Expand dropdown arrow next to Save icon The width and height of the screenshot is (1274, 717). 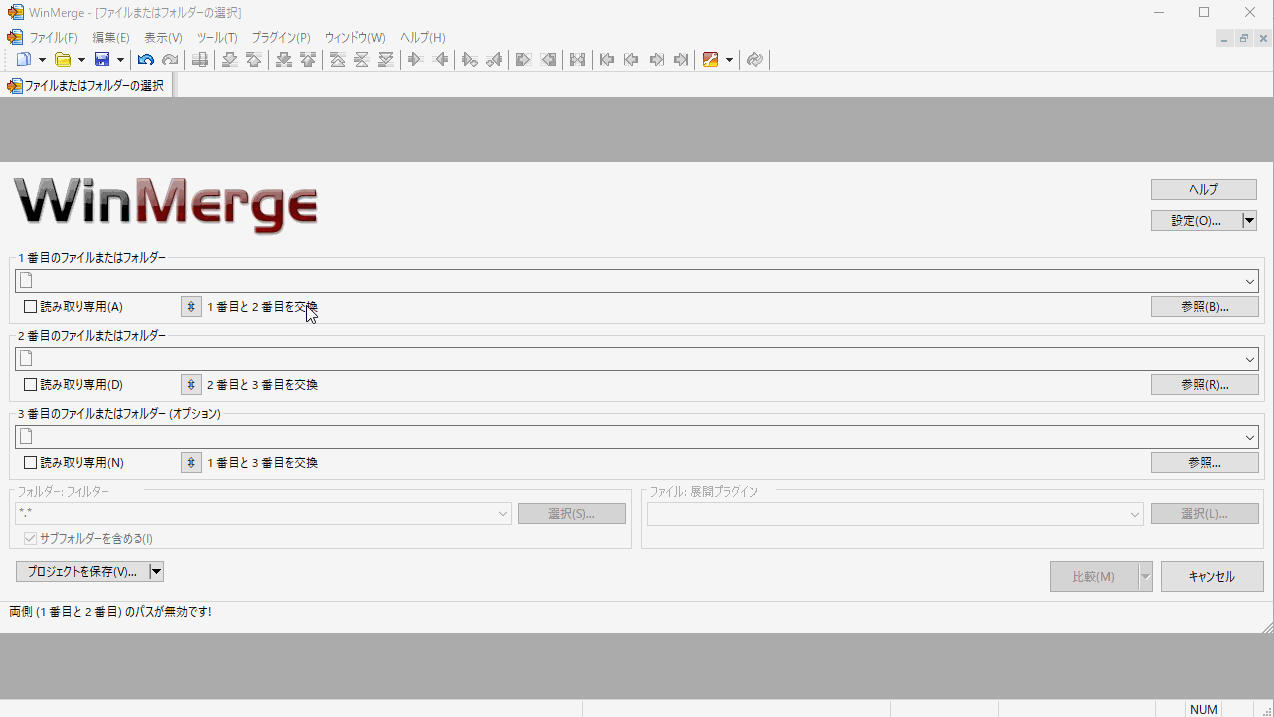coord(120,60)
